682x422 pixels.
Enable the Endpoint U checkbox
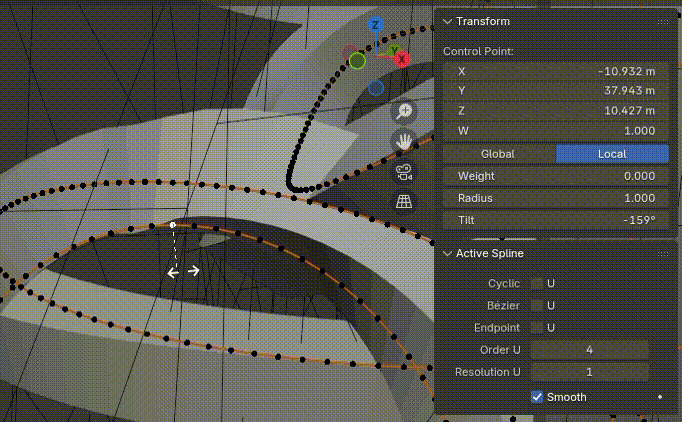point(537,327)
